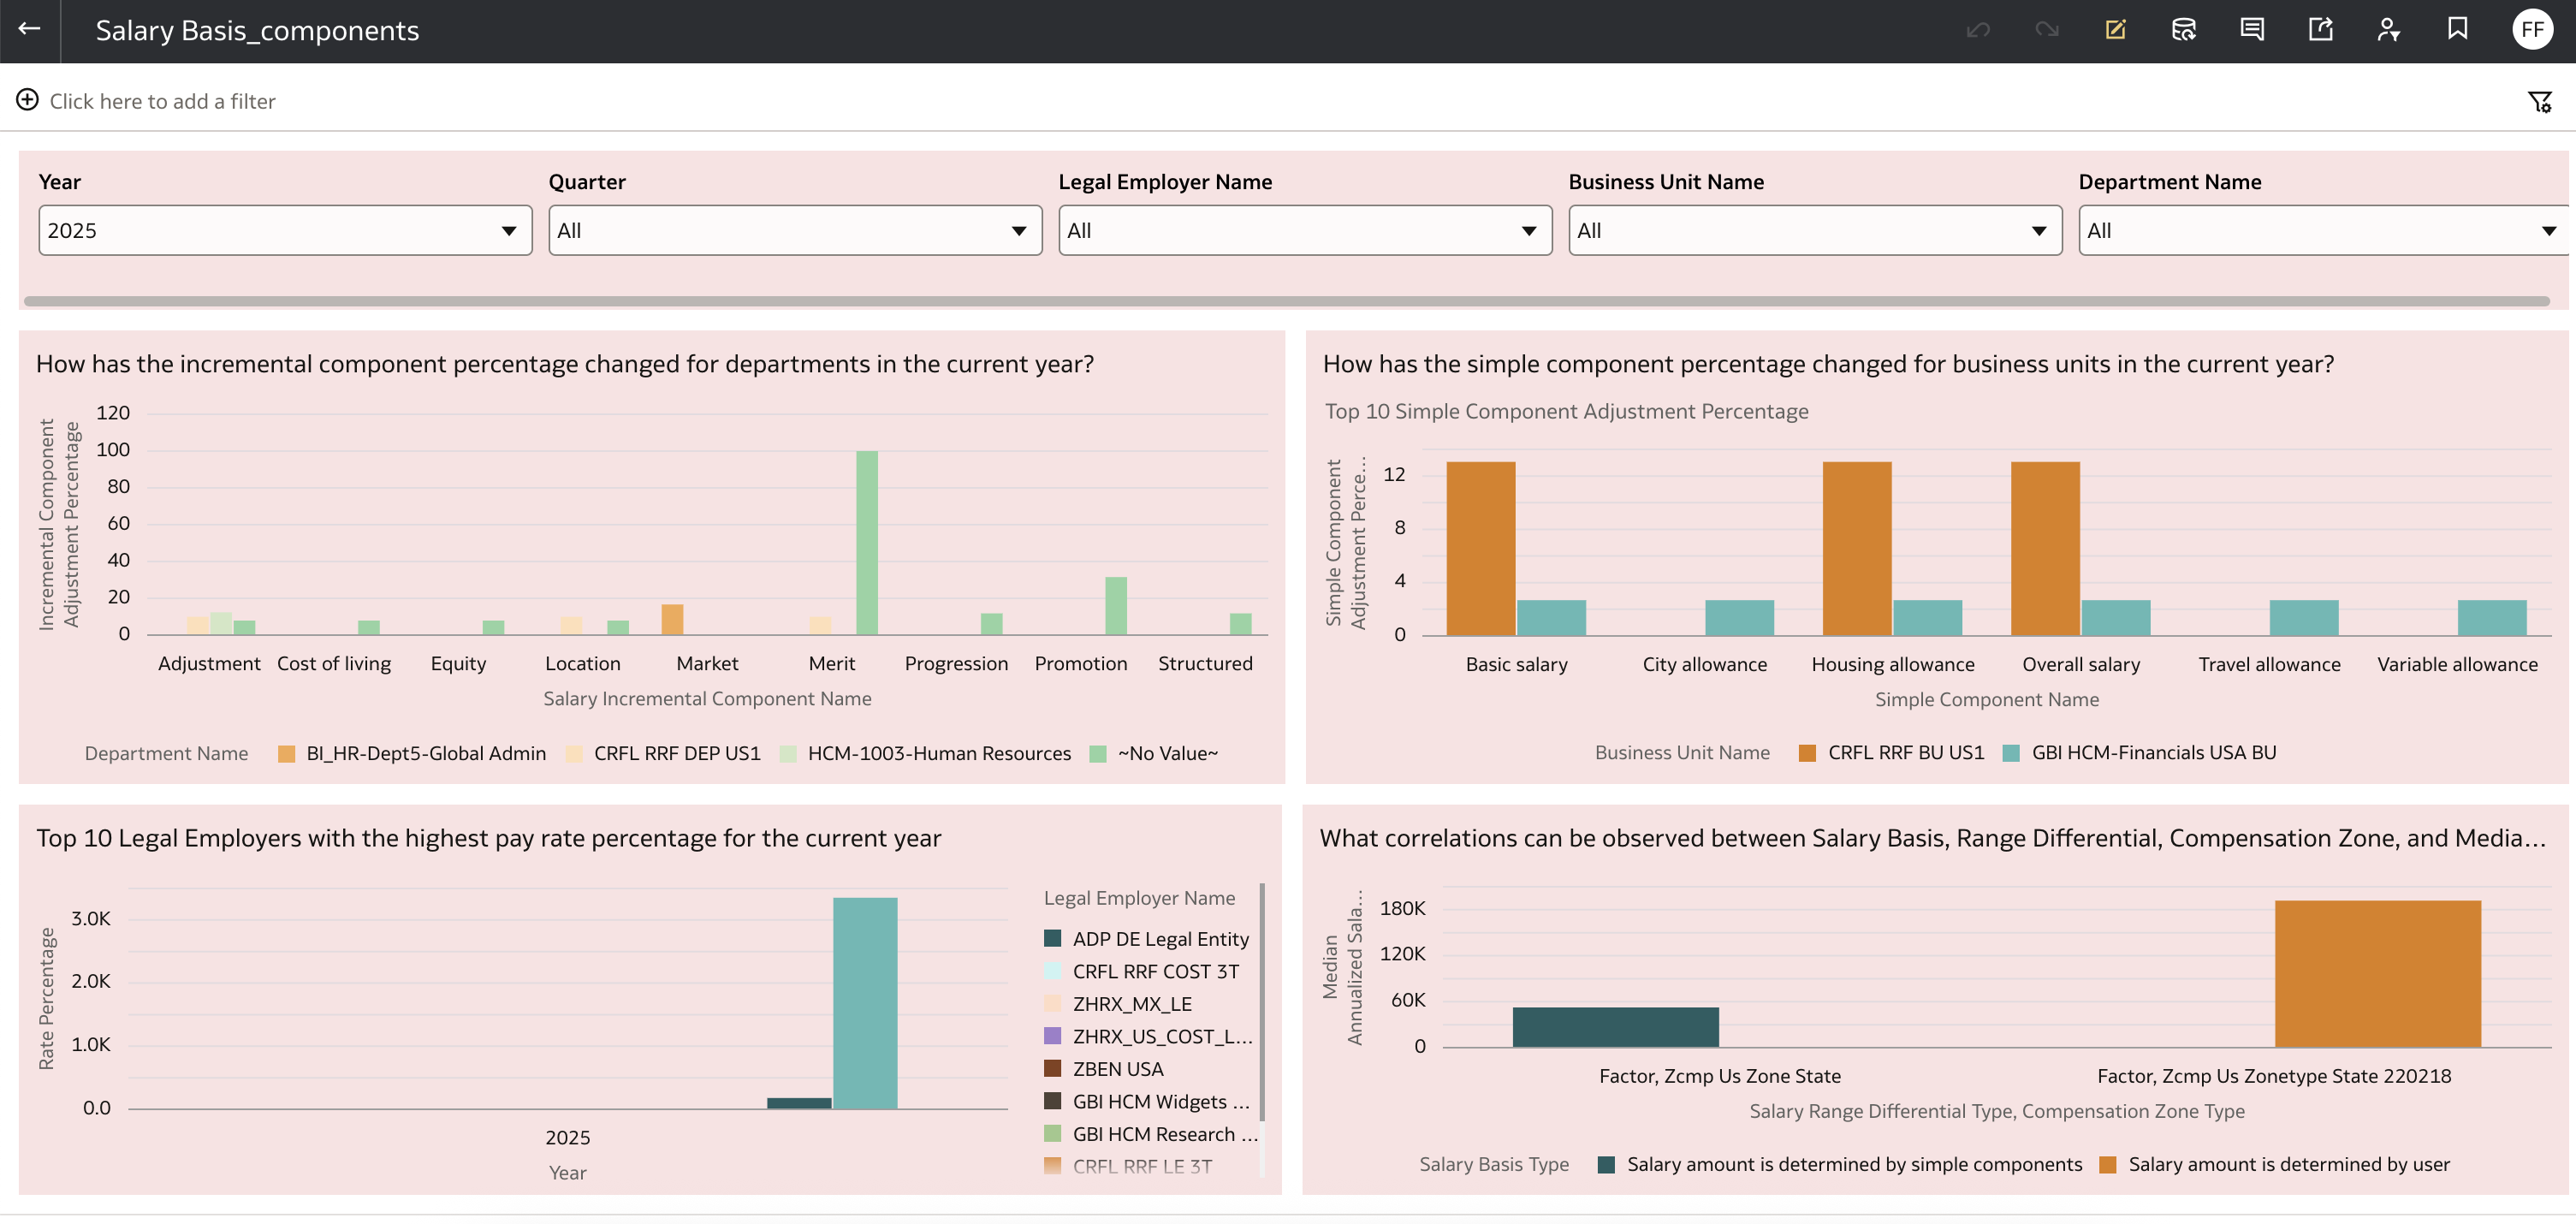
Task: Click the GBI HCM-Financials USA BU color swatch
Action: [x=2011, y=753]
